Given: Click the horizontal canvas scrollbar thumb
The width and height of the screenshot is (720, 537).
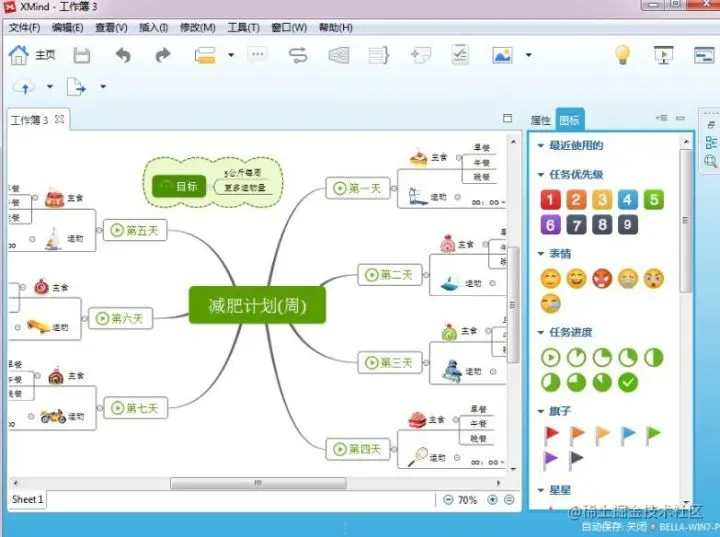Looking at the screenshot, I should click(x=258, y=483).
